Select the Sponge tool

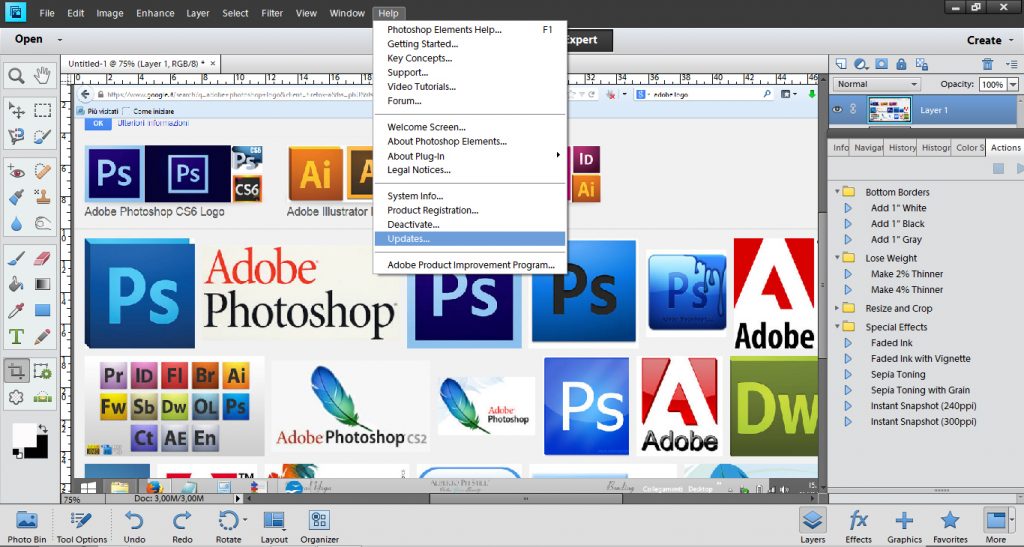coord(42,224)
